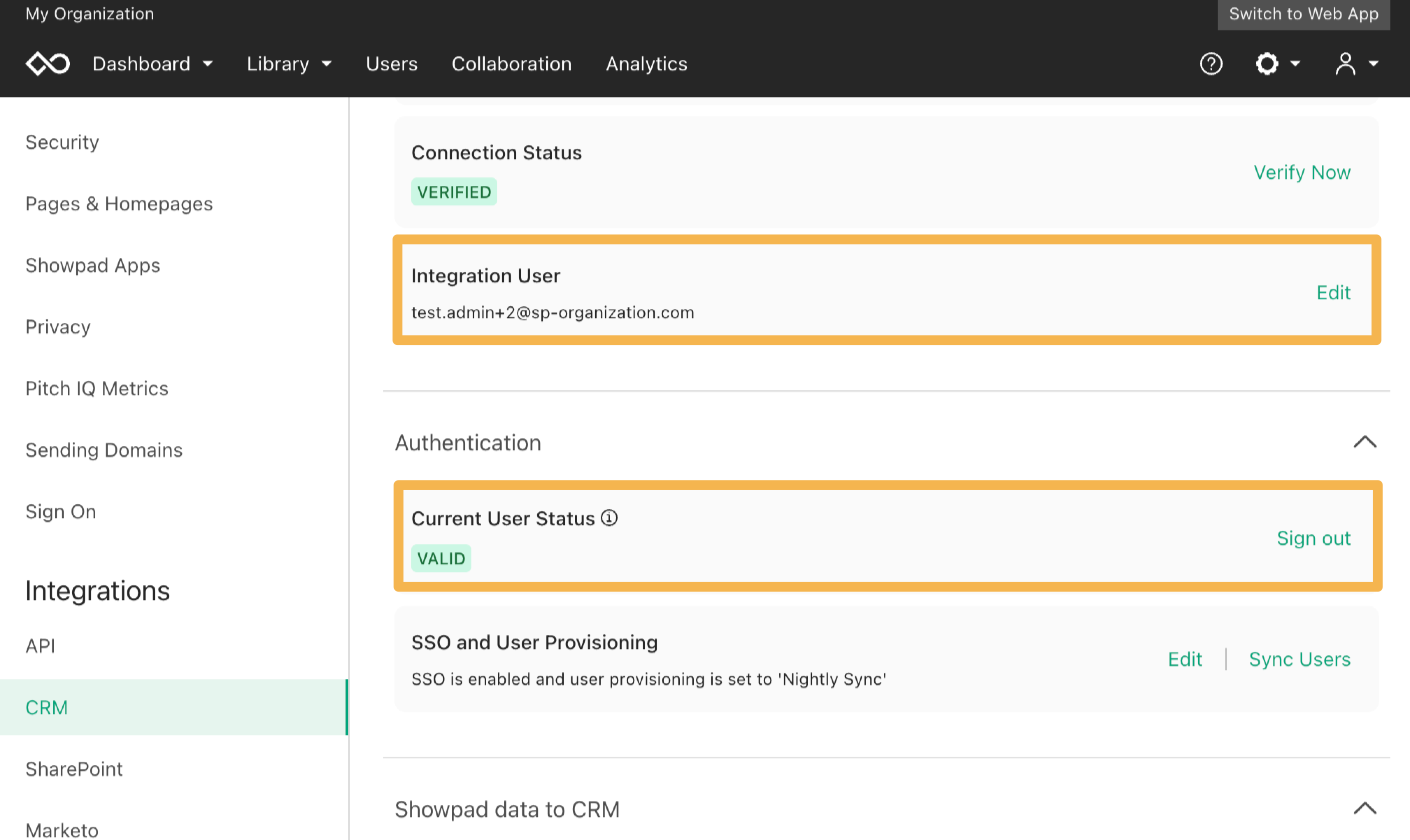This screenshot has width=1410, height=840.
Task: Click the Integrations sidebar heading
Action: pyautogui.click(x=98, y=591)
